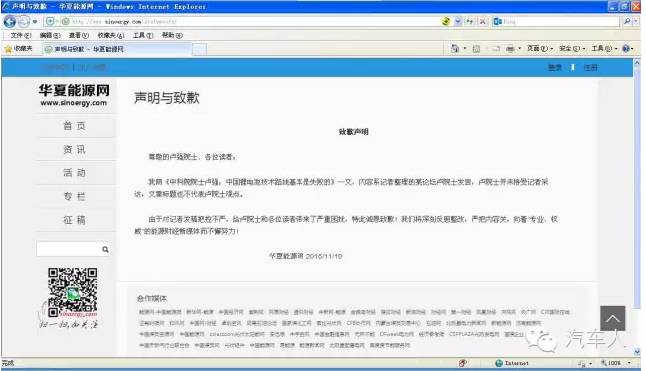The height and width of the screenshot is (371, 646).
Task: Click the 致歉声明 article heading
Action: (x=353, y=132)
